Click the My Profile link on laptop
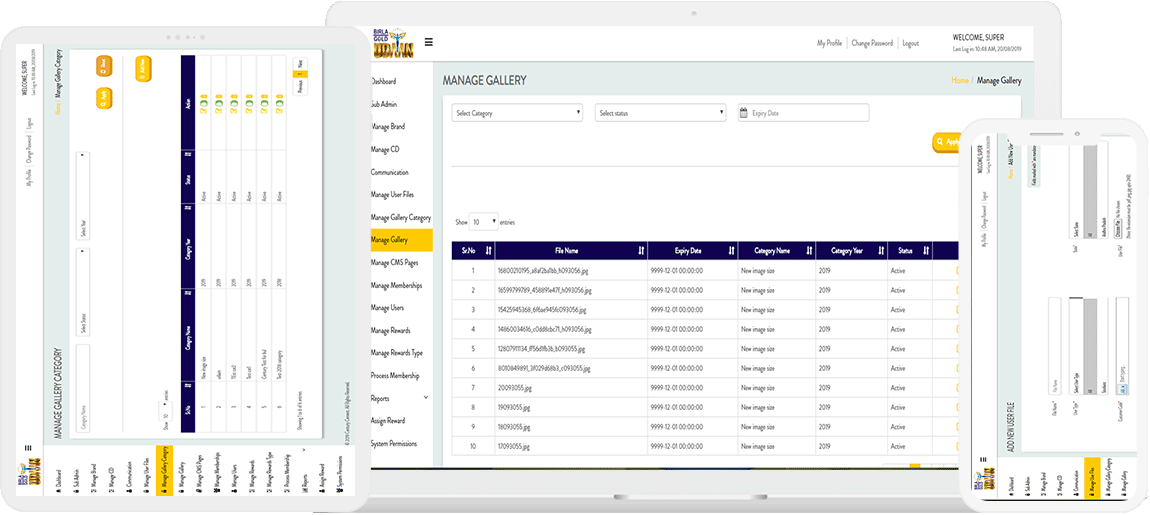 point(829,43)
